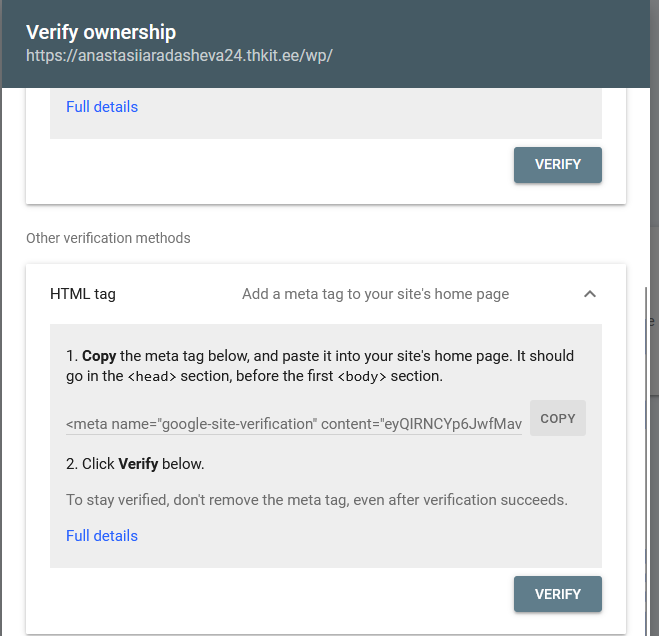Click the <body> code text

click(362, 377)
